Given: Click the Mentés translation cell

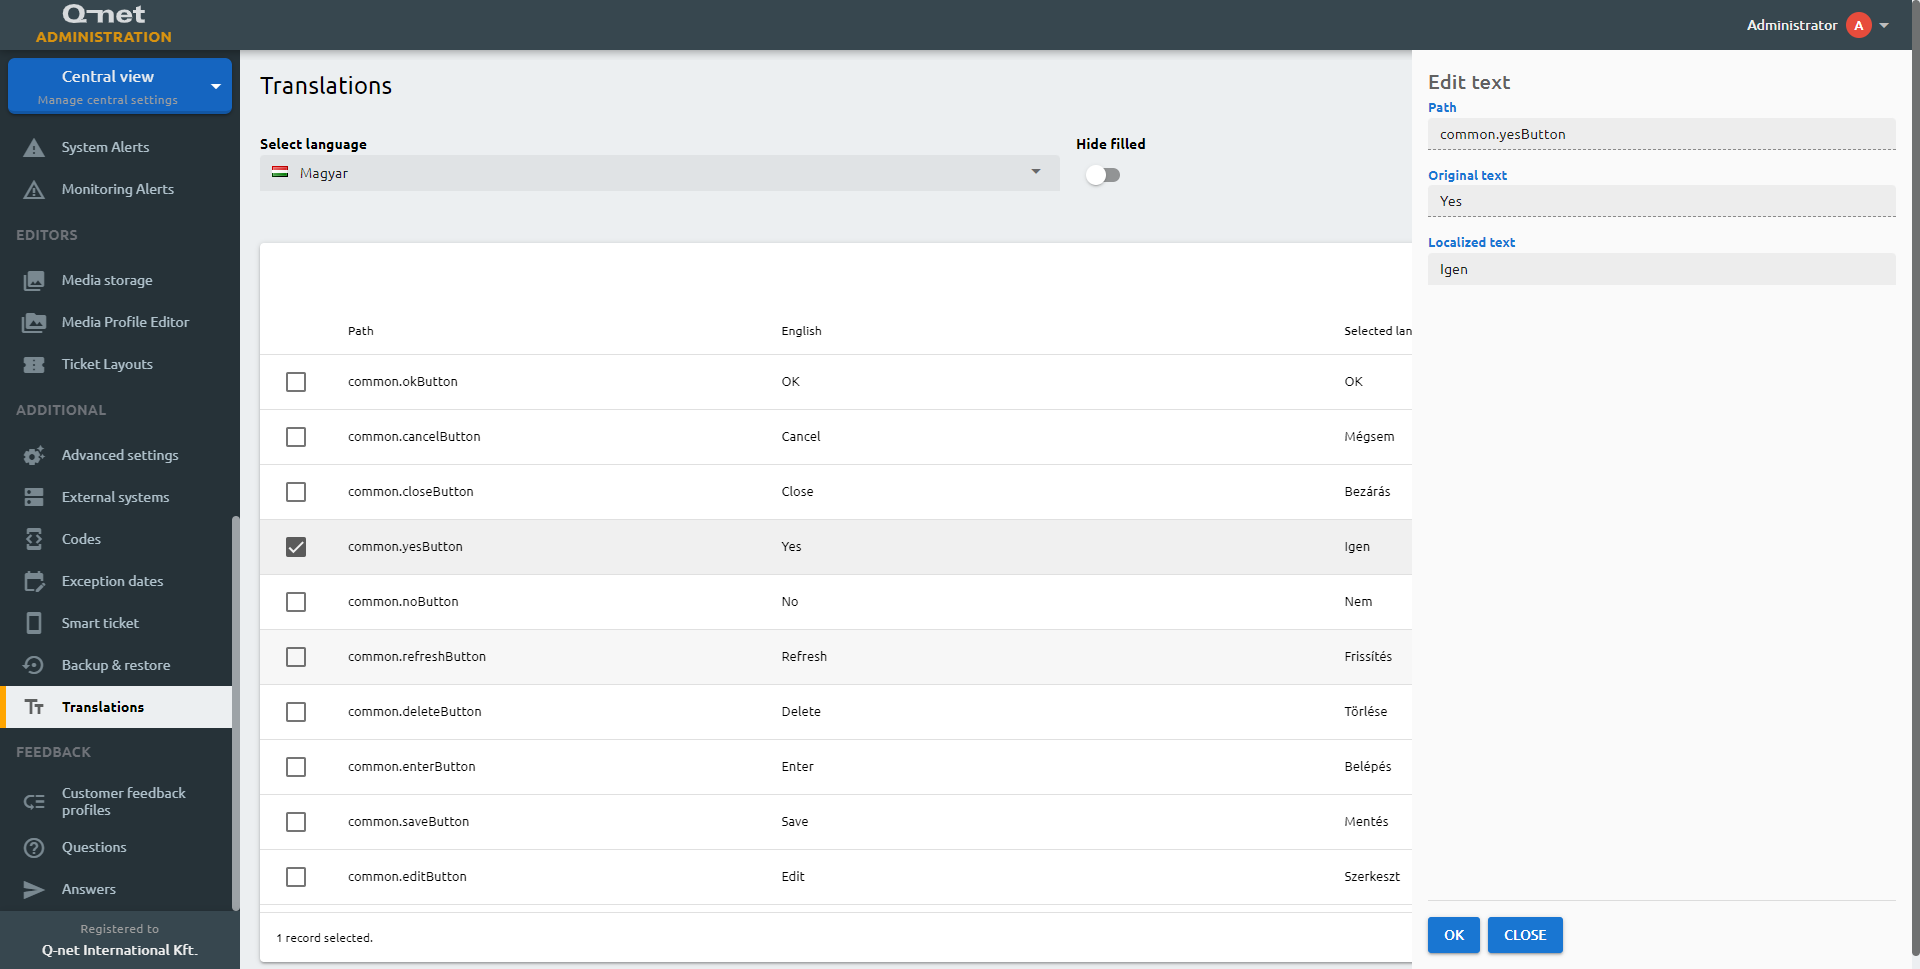Looking at the screenshot, I should (1366, 822).
